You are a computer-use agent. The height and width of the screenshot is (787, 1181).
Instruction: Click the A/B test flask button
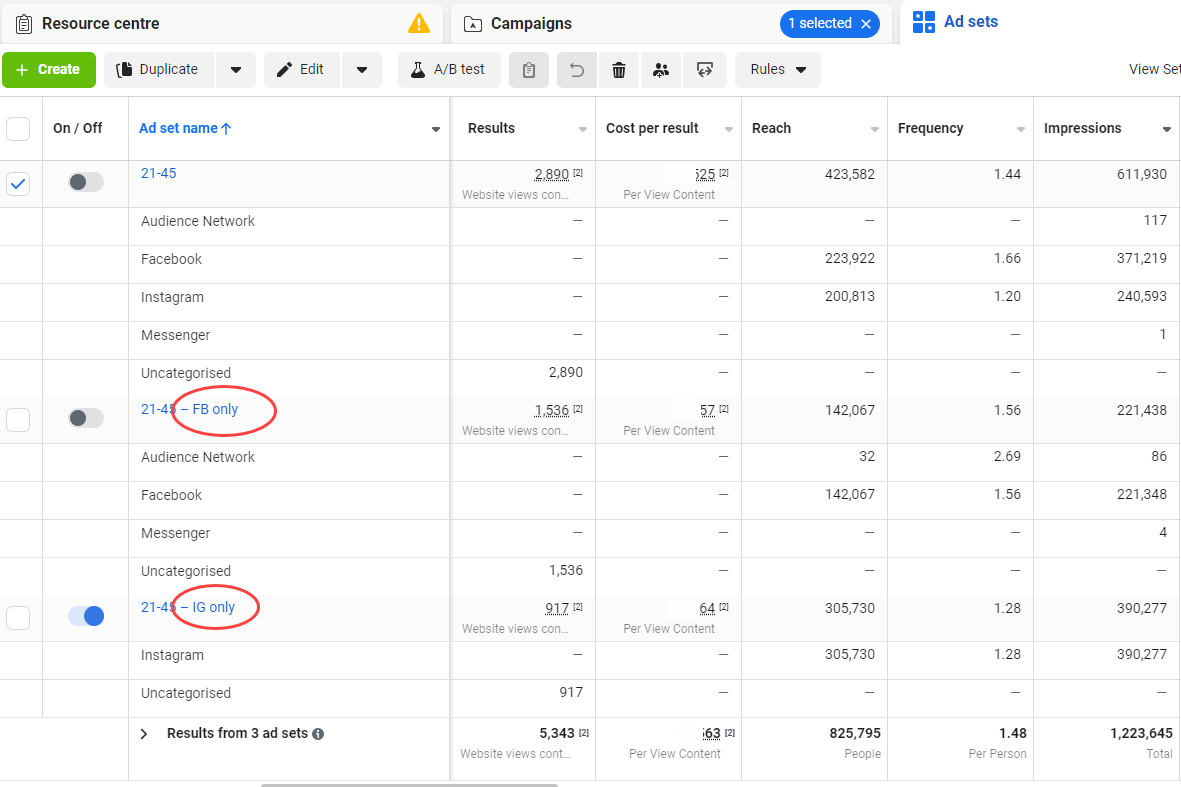click(x=449, y=70)
